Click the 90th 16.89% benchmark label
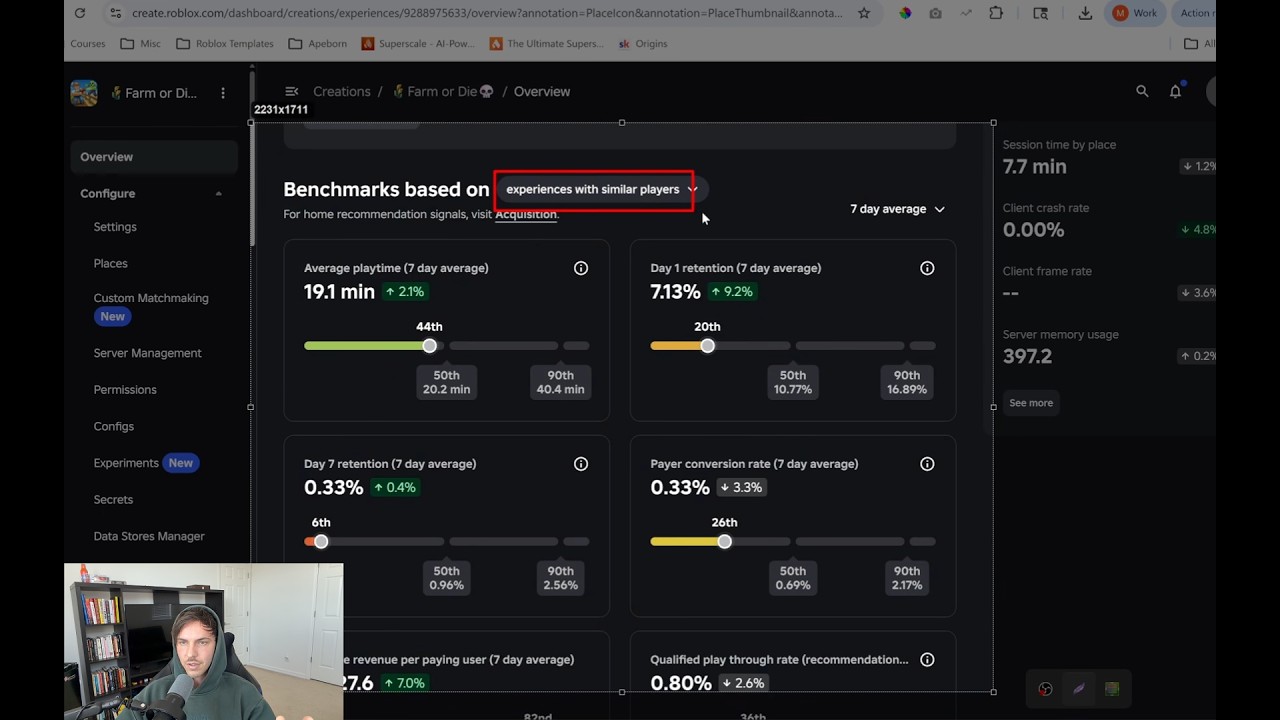The height and width of the screenshot is (720, 1280). pyautogui.click(x=907, y=382)
